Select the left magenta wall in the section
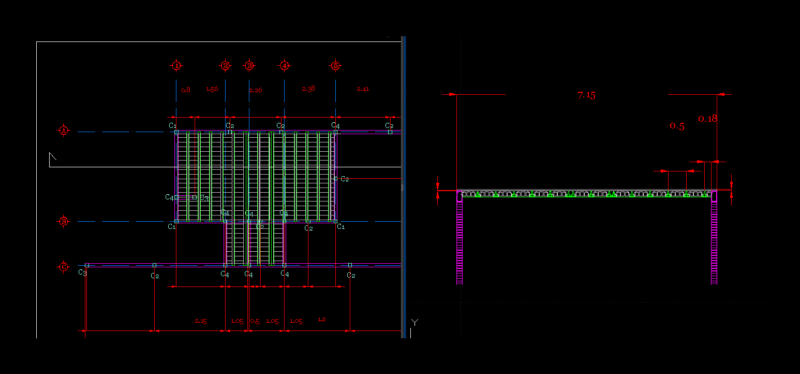The height and width of the screenshot is (374, 800). 459,238
